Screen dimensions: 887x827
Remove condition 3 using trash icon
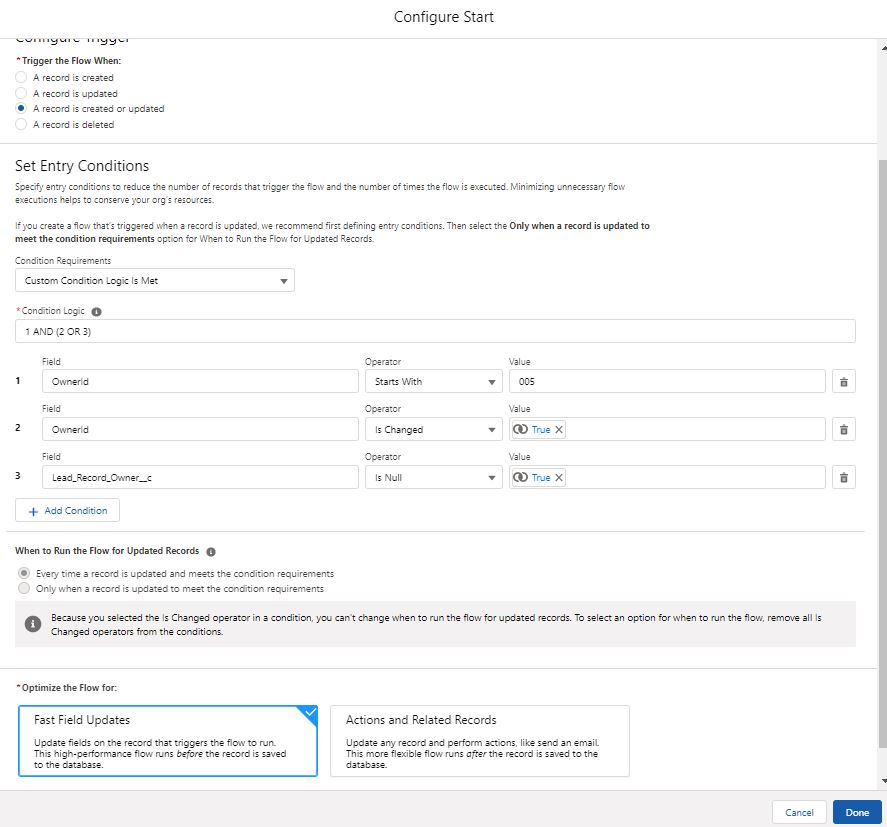(843, 478)
